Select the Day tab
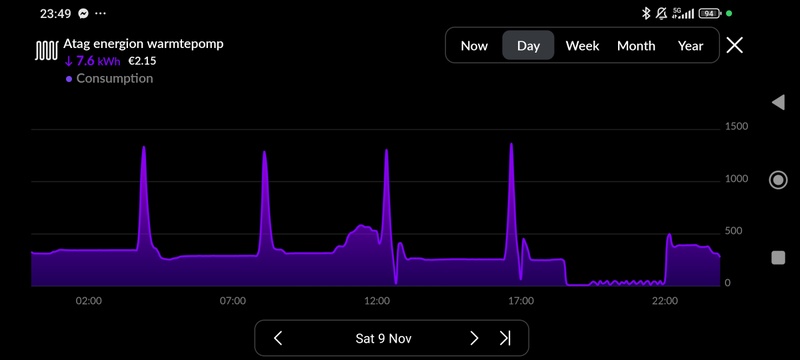Screen dimensions: 800x360 528,45
